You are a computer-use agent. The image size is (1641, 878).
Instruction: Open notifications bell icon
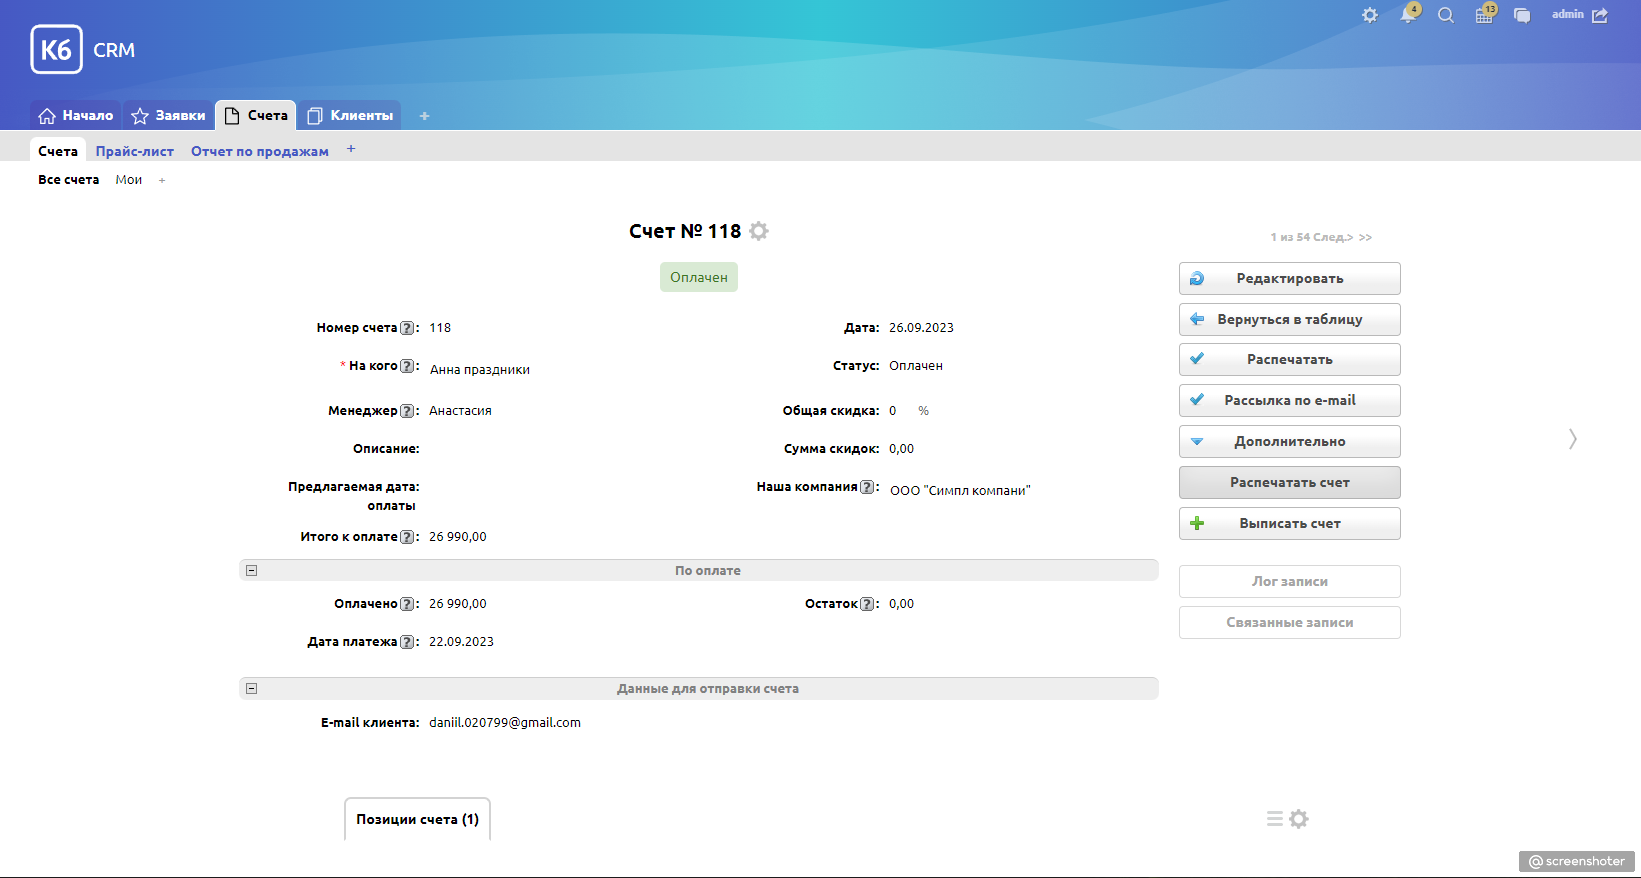pyautogui.click(x=1409, y=14)
